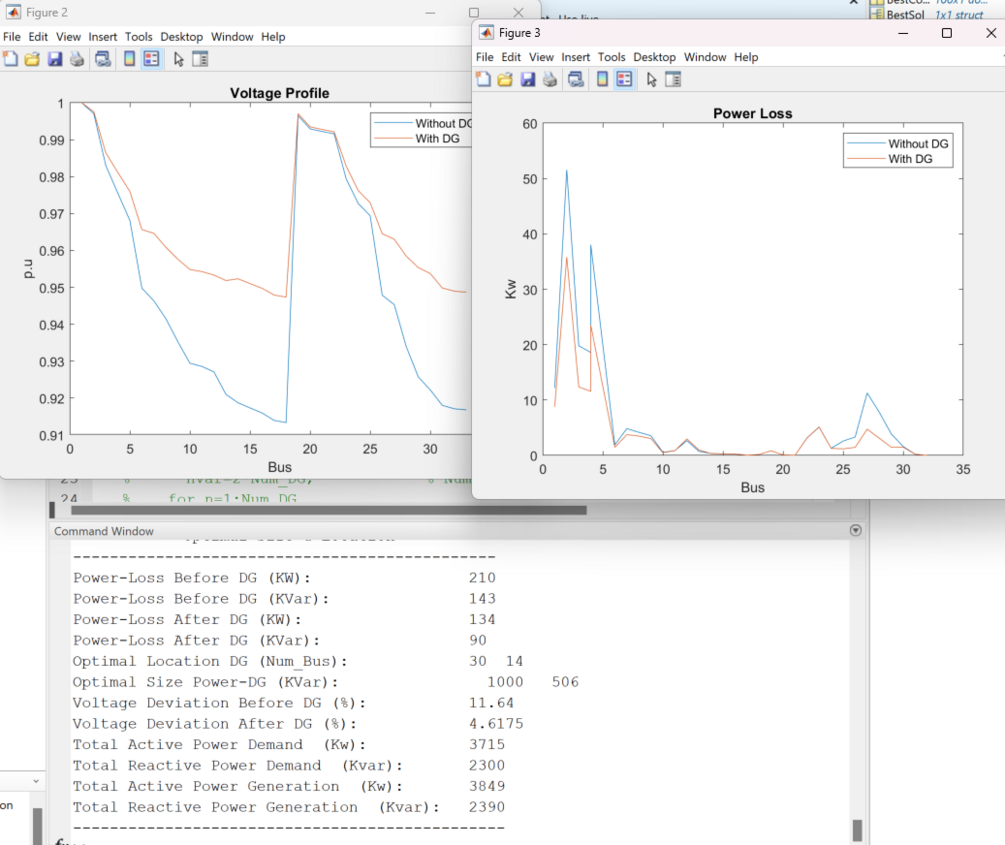Insert Colorbar using Figure 3 toolbar icon
This screenshot has width=1005, height=845.
coord(602,79)
